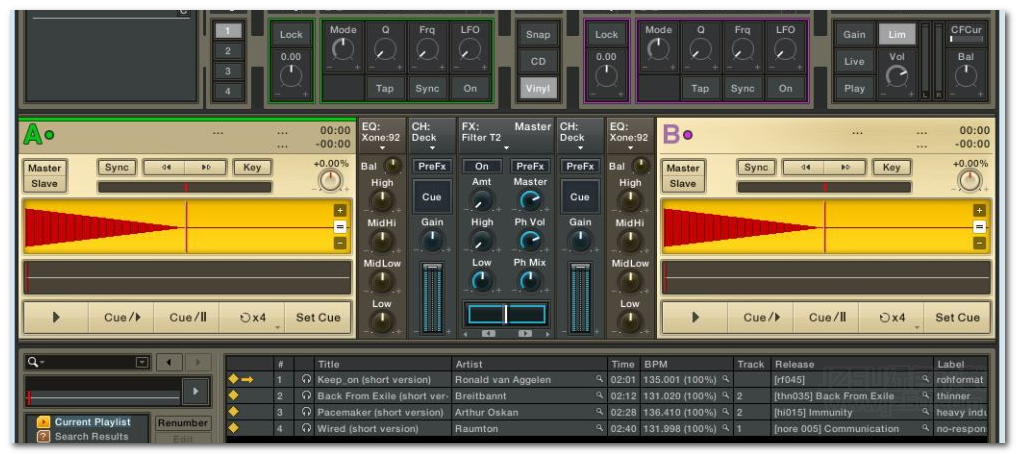Click the left effect unit Tap button
The width and height of the screenshot is (1016, 454).
385,89
